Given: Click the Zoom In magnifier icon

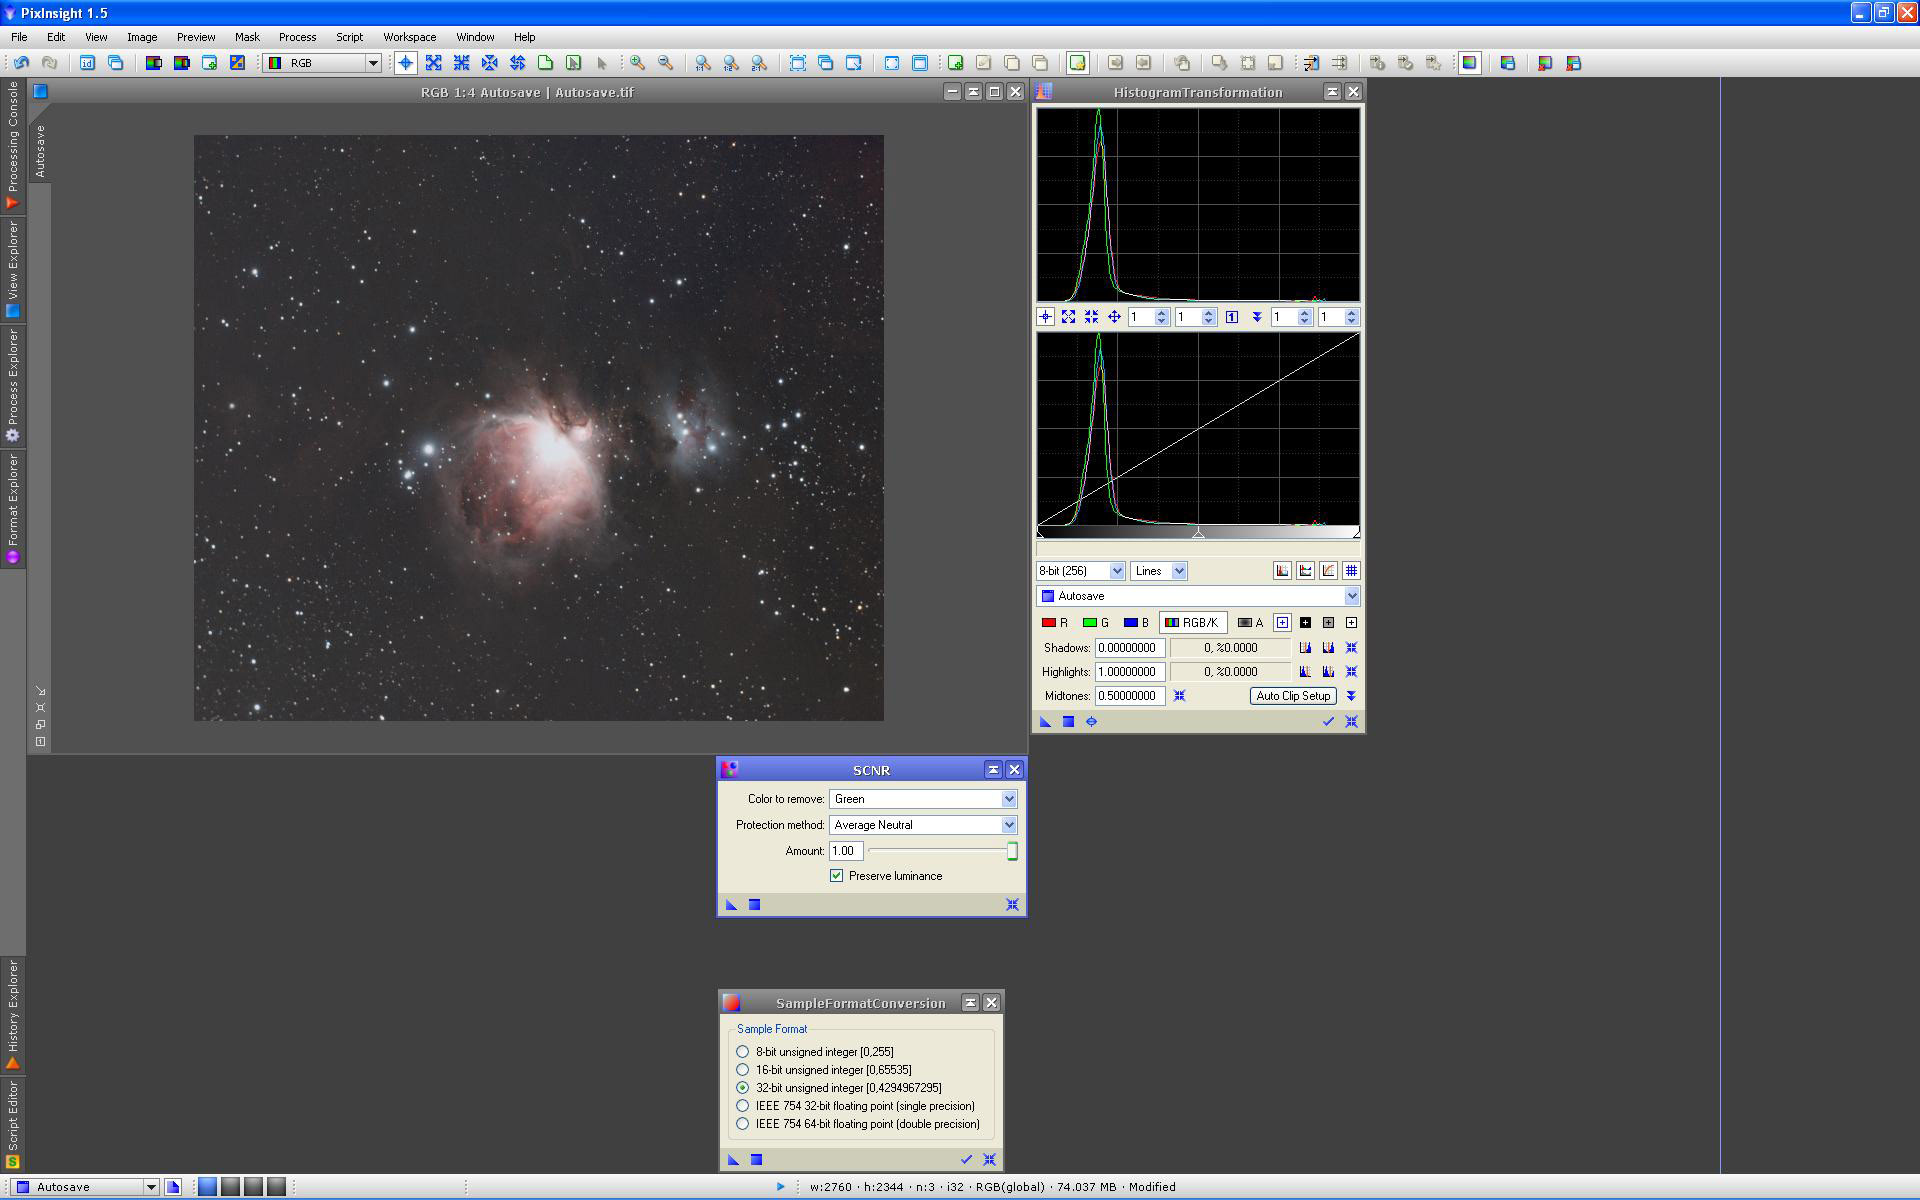Looking at the screenshot, I should 637,63.
